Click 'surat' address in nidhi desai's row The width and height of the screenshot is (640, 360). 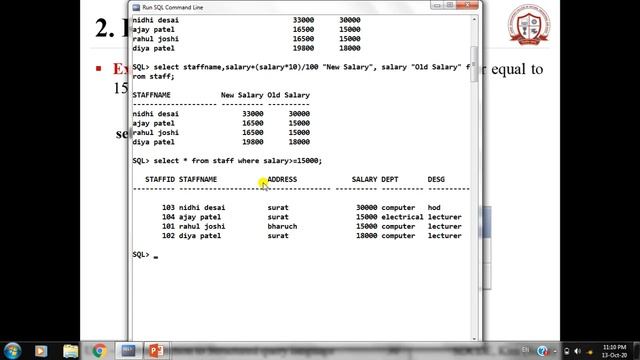point(278,208)
